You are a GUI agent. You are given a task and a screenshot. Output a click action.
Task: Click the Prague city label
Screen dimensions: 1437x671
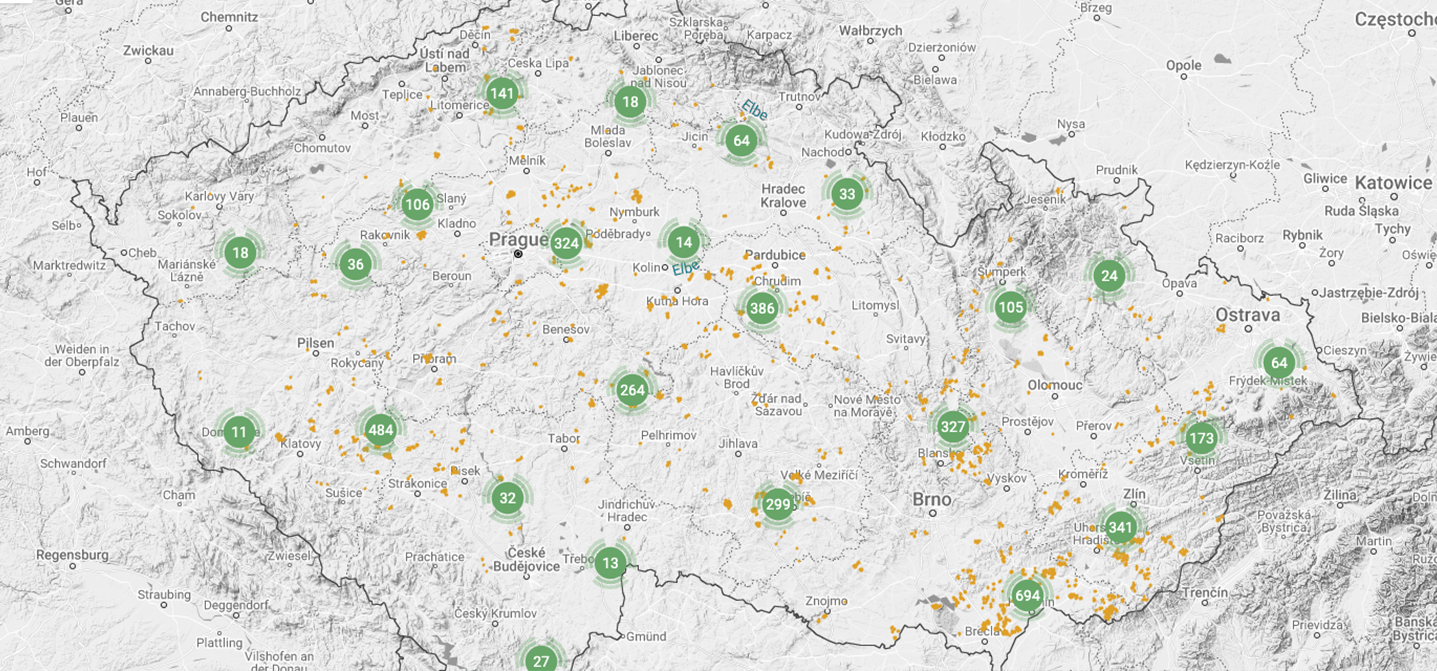519,240
